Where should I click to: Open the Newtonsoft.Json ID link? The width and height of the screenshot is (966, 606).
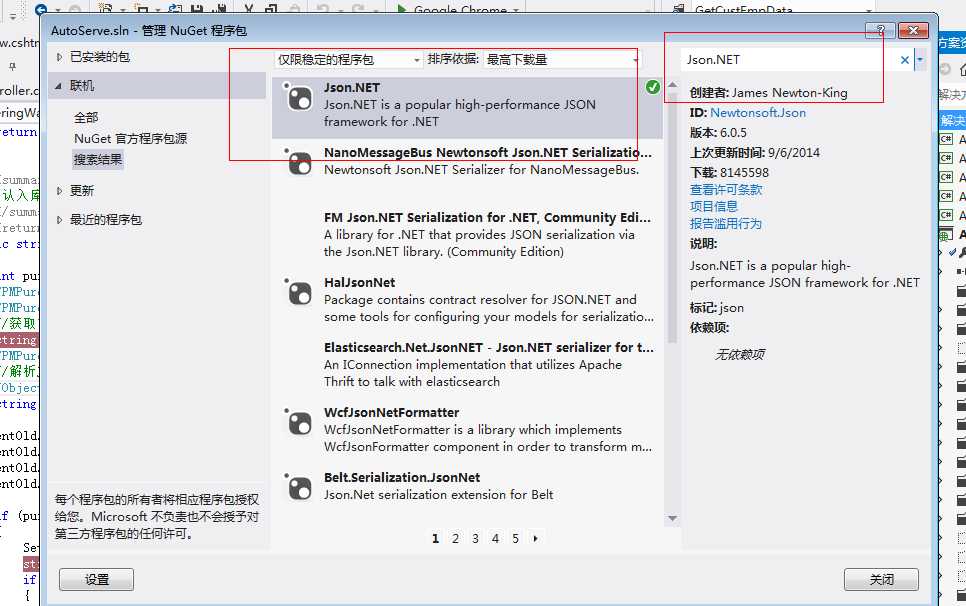coord(758,113)
